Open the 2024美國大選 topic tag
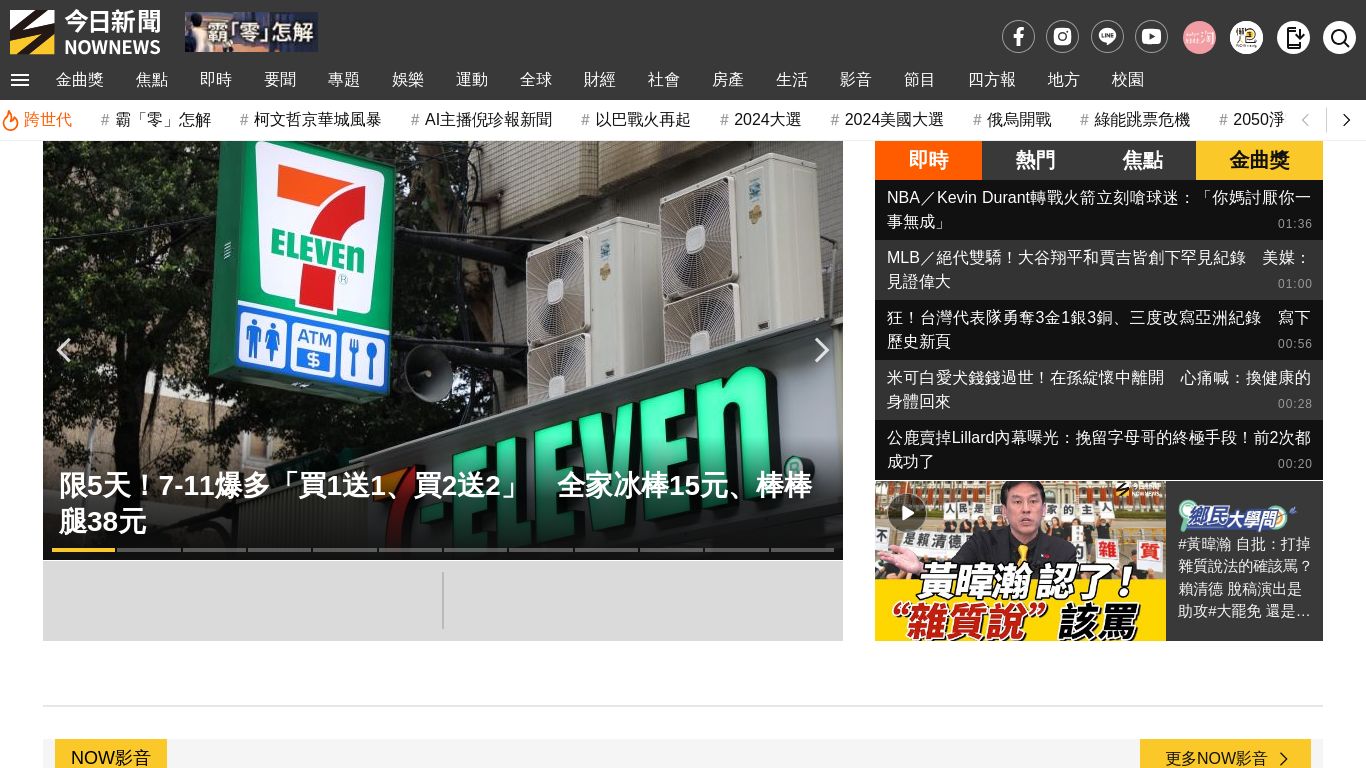The height and width of the screenshot is (768, 1366). [x=887, y=120]
